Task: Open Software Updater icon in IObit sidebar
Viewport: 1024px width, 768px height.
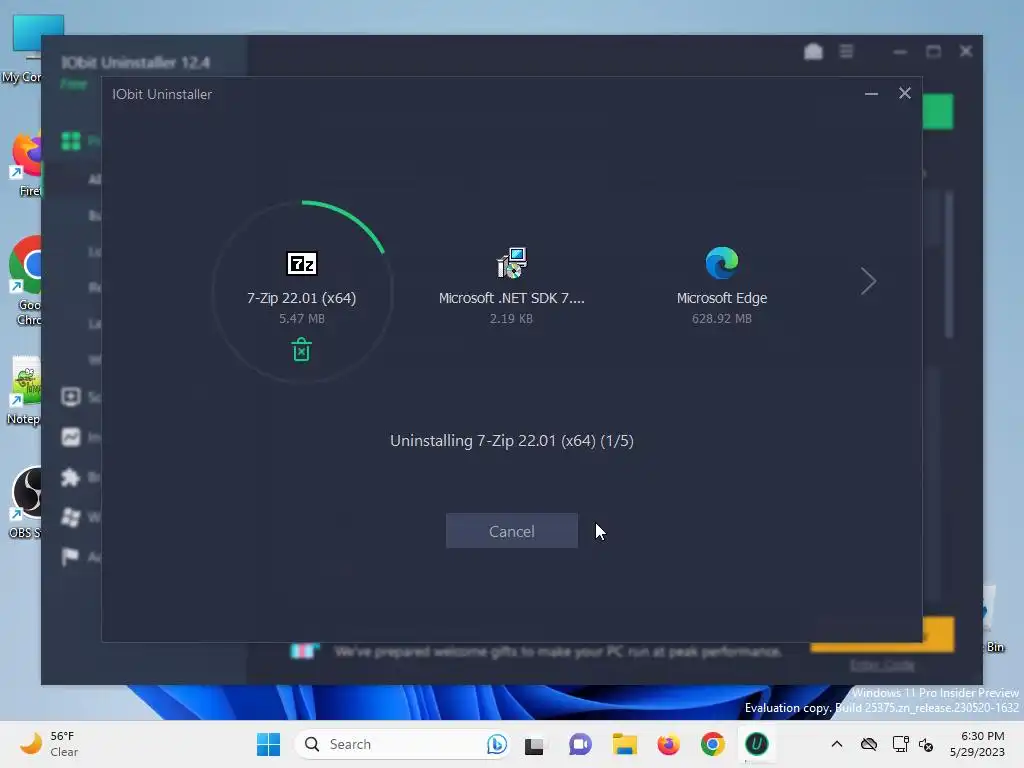Action: pos(71,397)
